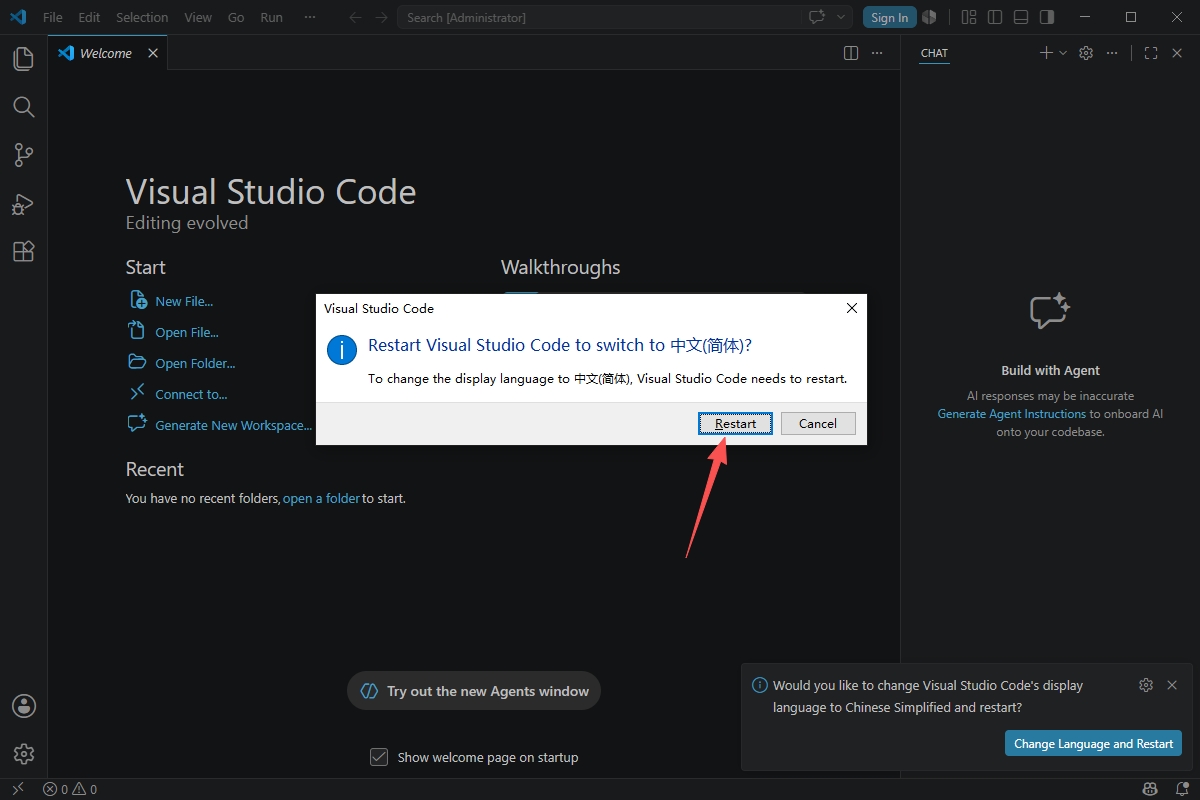Open the overflow menu ellipsis in menu bar
This screenshot has width=1200, height=800.
(x=310, y=17)
